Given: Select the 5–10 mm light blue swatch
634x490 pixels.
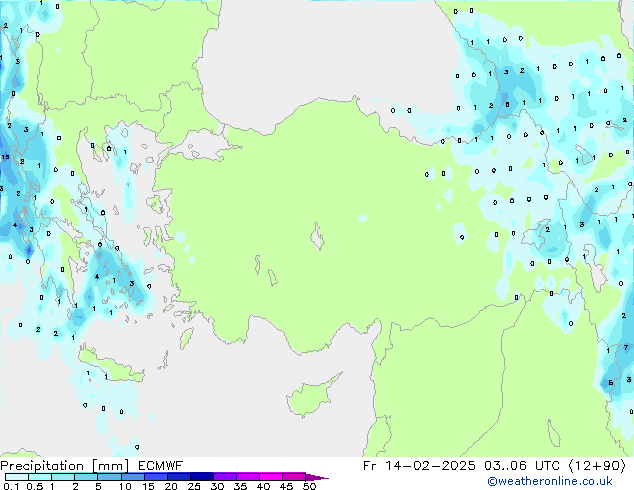Looking at the screenshot, I should pyautogui.click(x=109, y=477).
